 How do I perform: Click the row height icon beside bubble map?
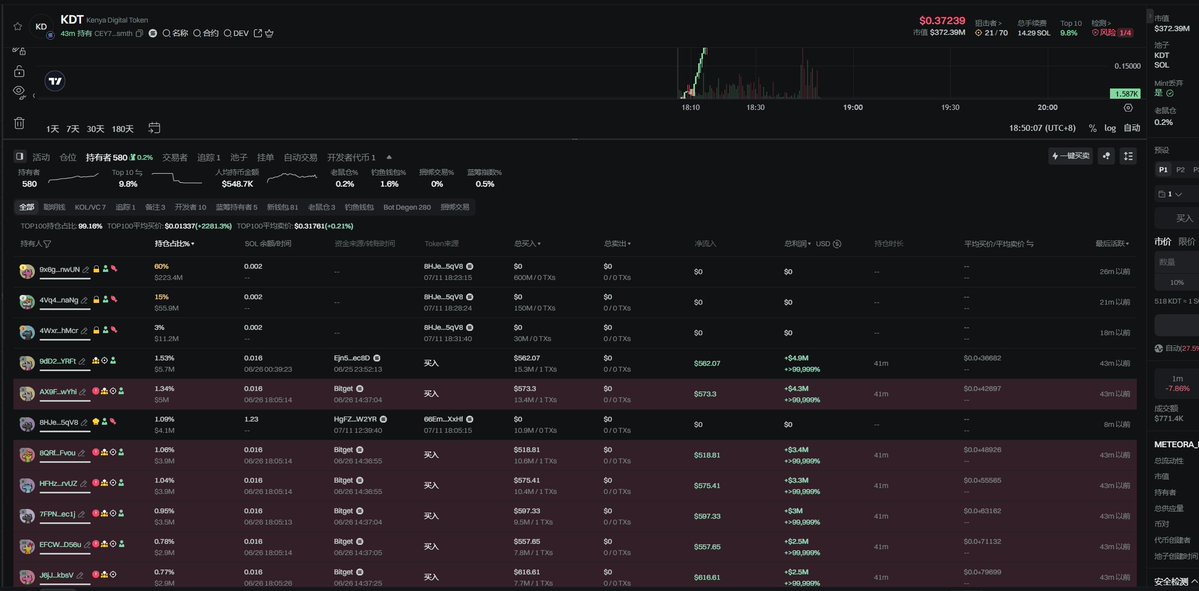point(1128,156)
